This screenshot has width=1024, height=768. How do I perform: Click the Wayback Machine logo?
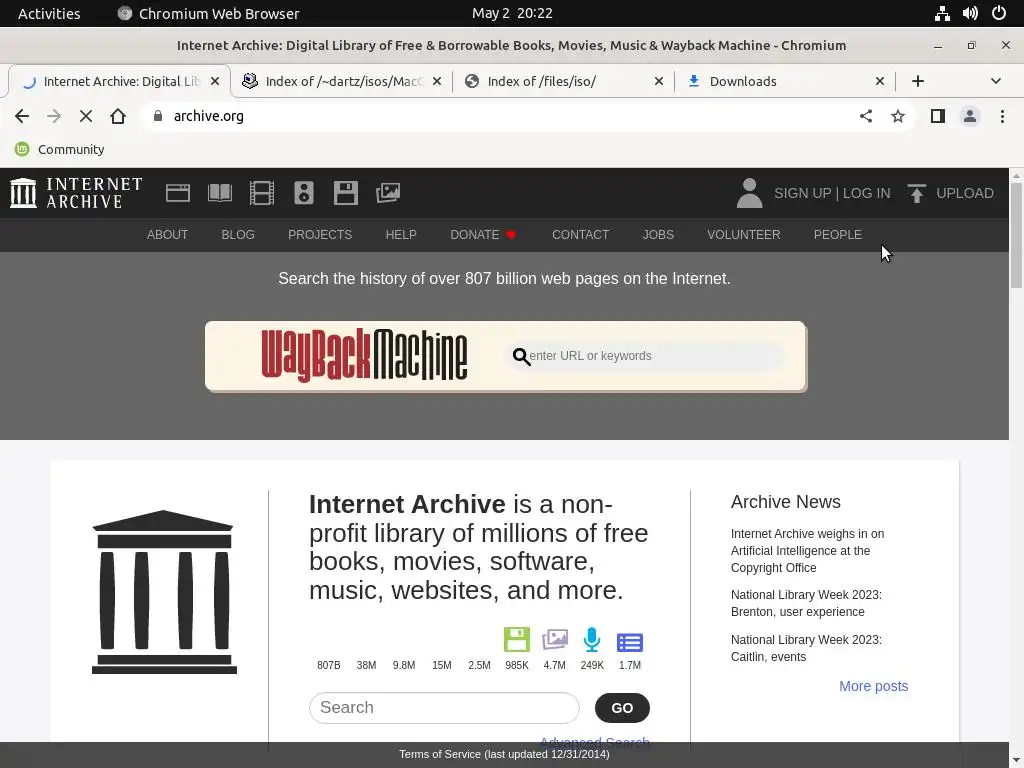point(364,356)
